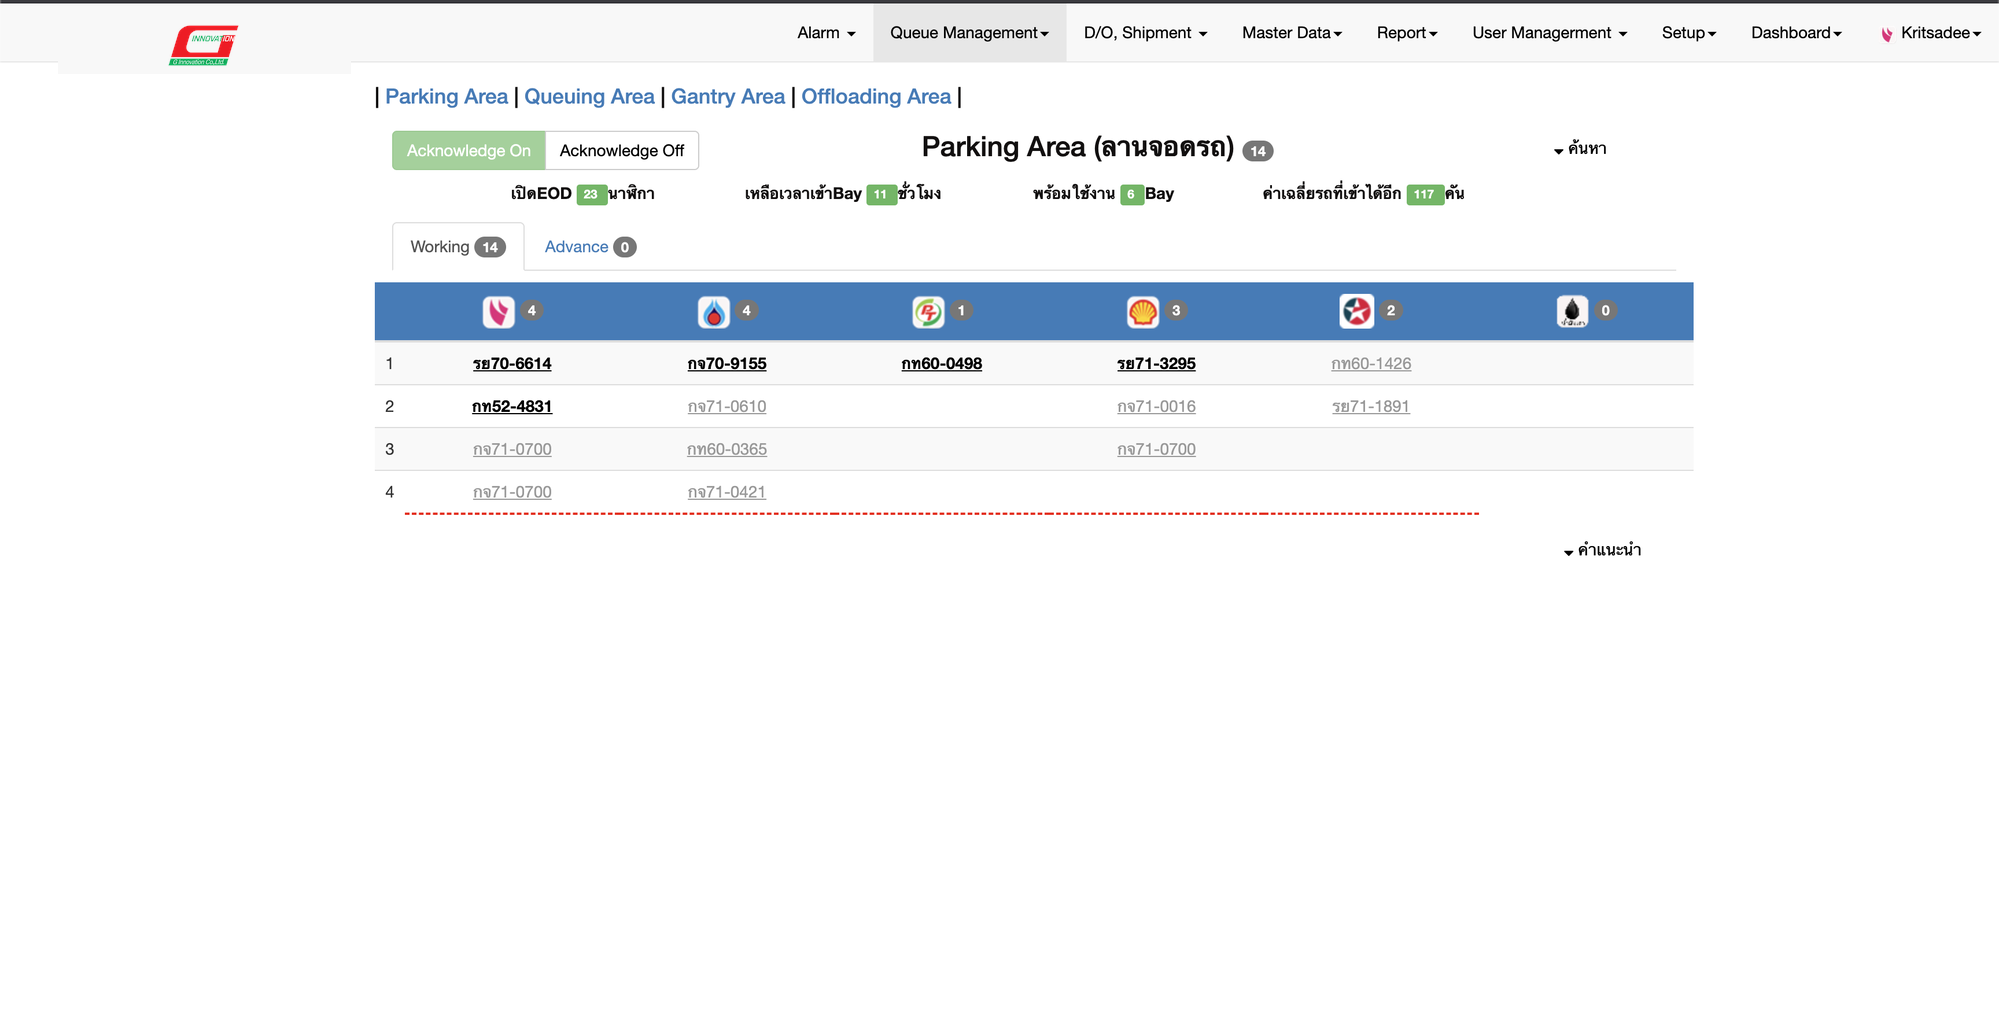This screenshot has width=1999, height=1024.
Task: Select the pink Susco brand logo
Action: 498,312
